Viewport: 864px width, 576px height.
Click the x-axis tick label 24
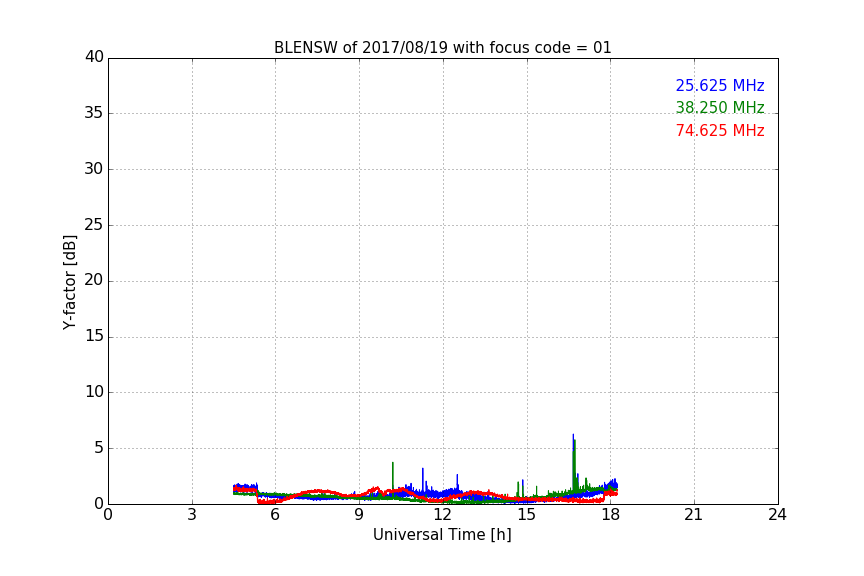[777, 515]
